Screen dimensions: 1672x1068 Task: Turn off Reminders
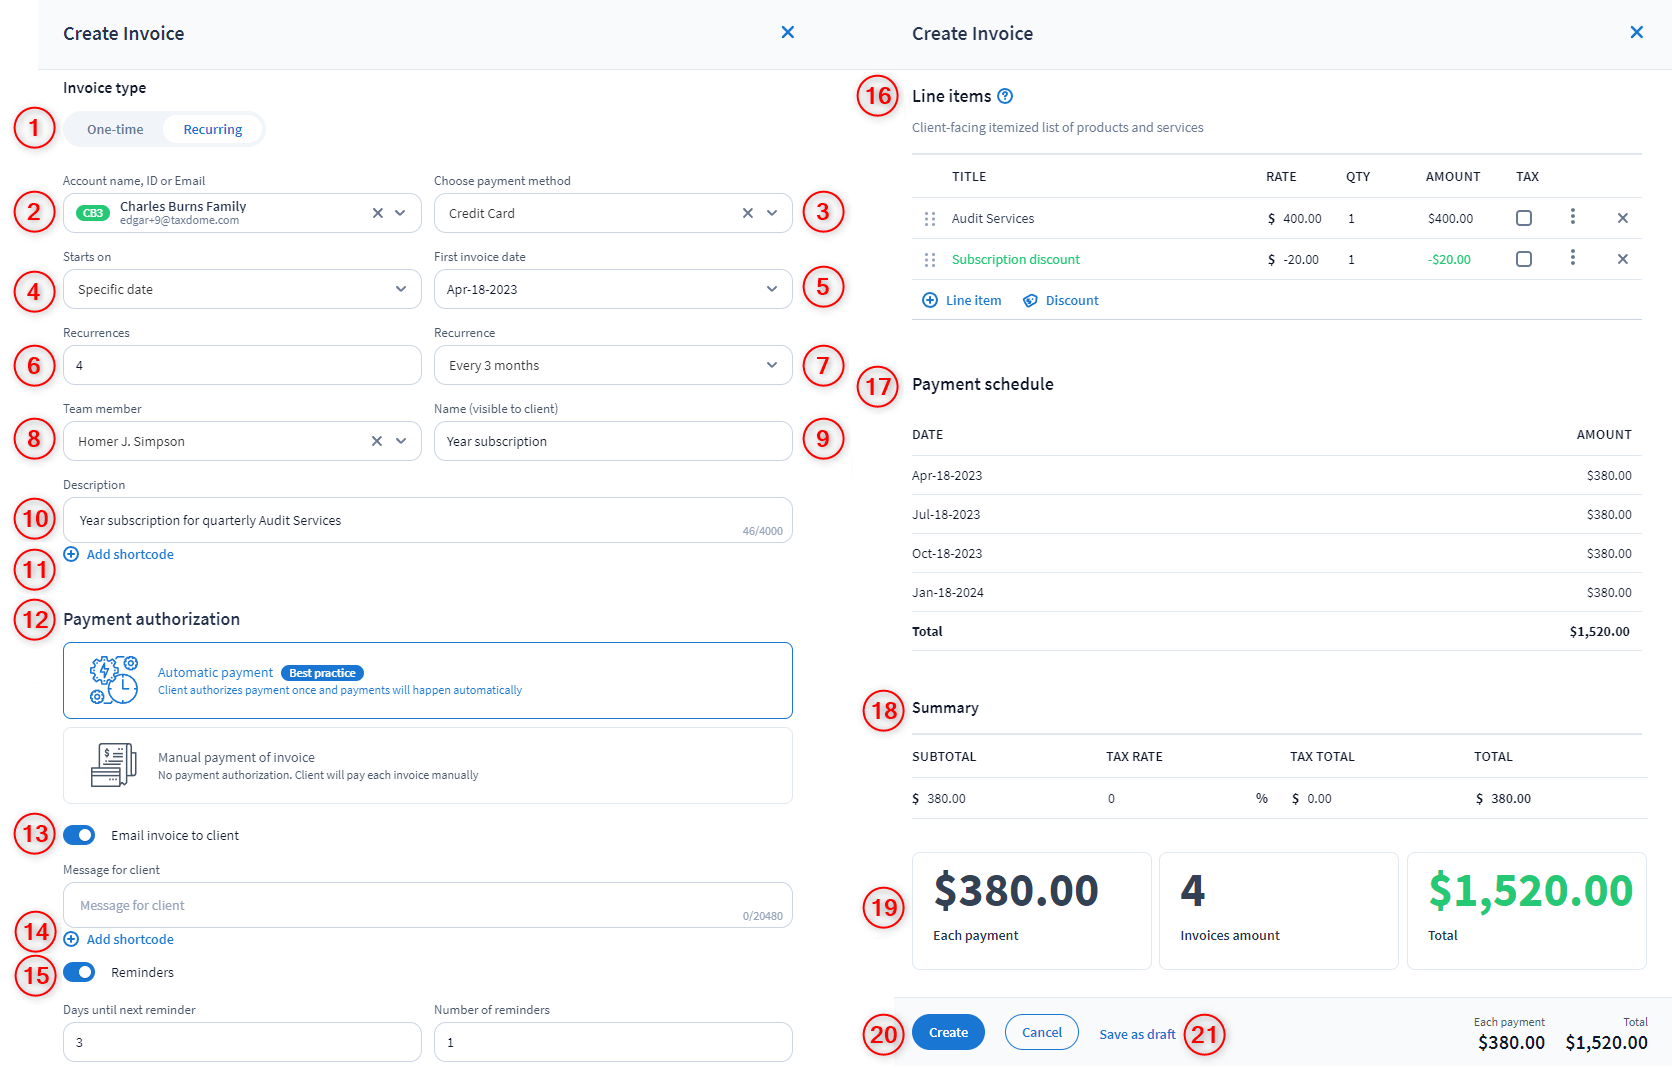[79, 971]
